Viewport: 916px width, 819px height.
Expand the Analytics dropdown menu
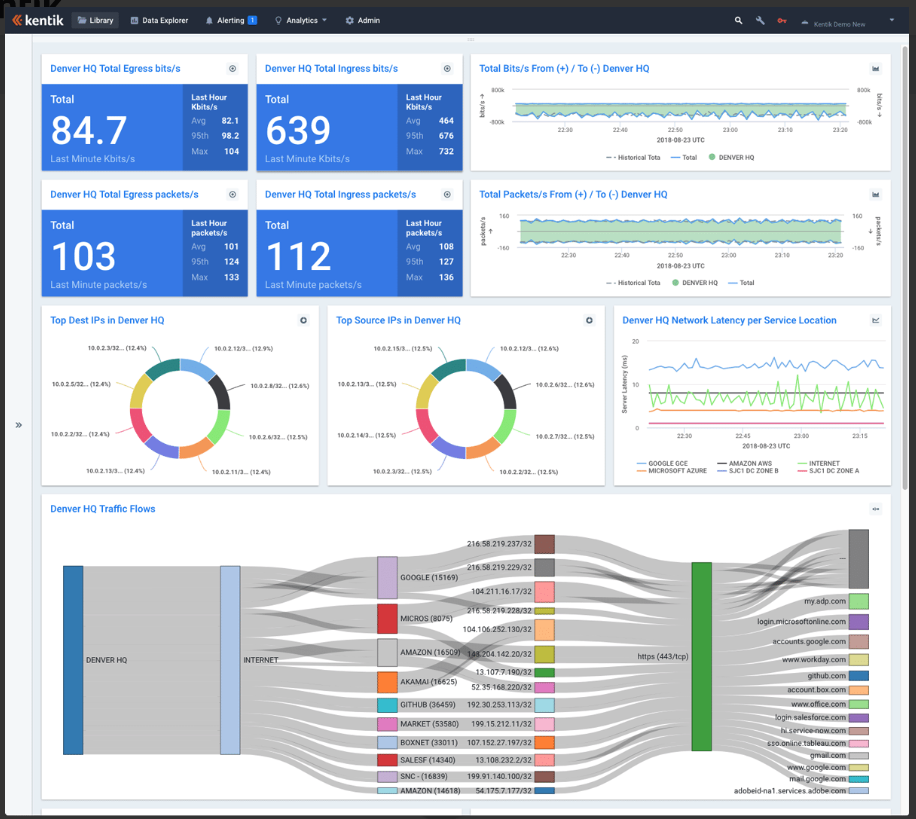pos(302,20)
